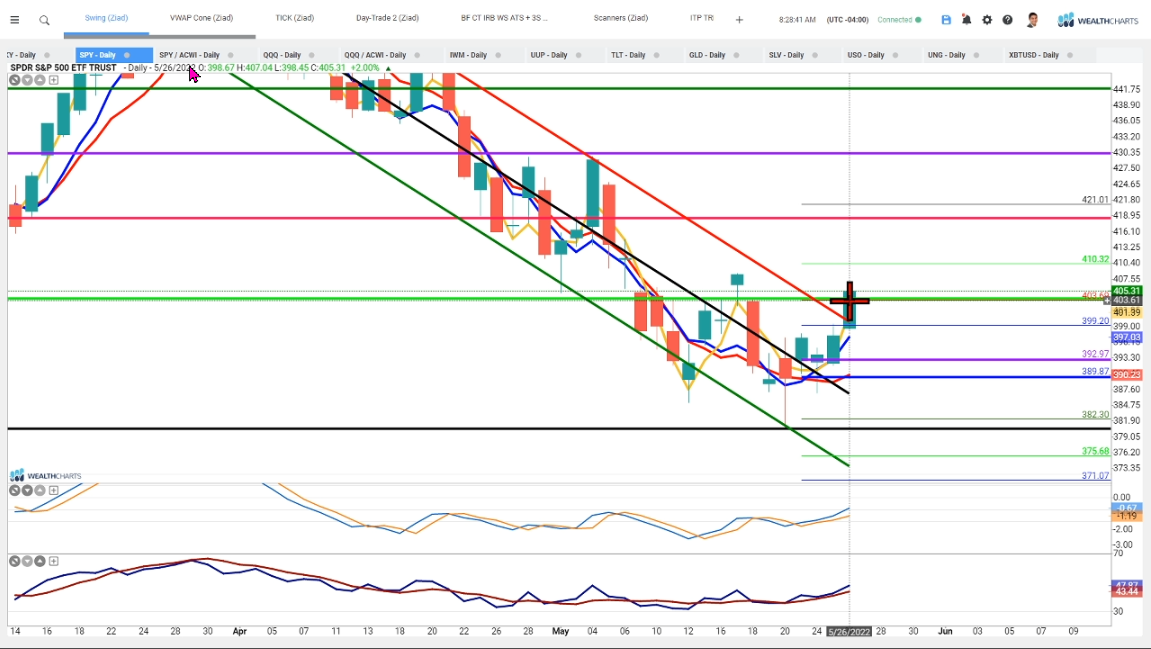Image resolution: width=1151 pixels, height=649 pixels.
Task: Move the main price pane up
Action: click(x=40, y=80)
